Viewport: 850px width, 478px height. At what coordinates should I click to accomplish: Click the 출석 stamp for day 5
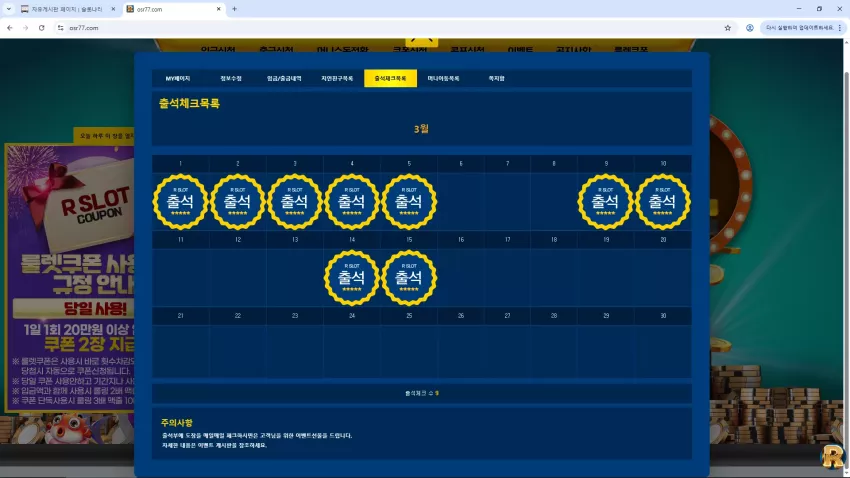(409, 202)
